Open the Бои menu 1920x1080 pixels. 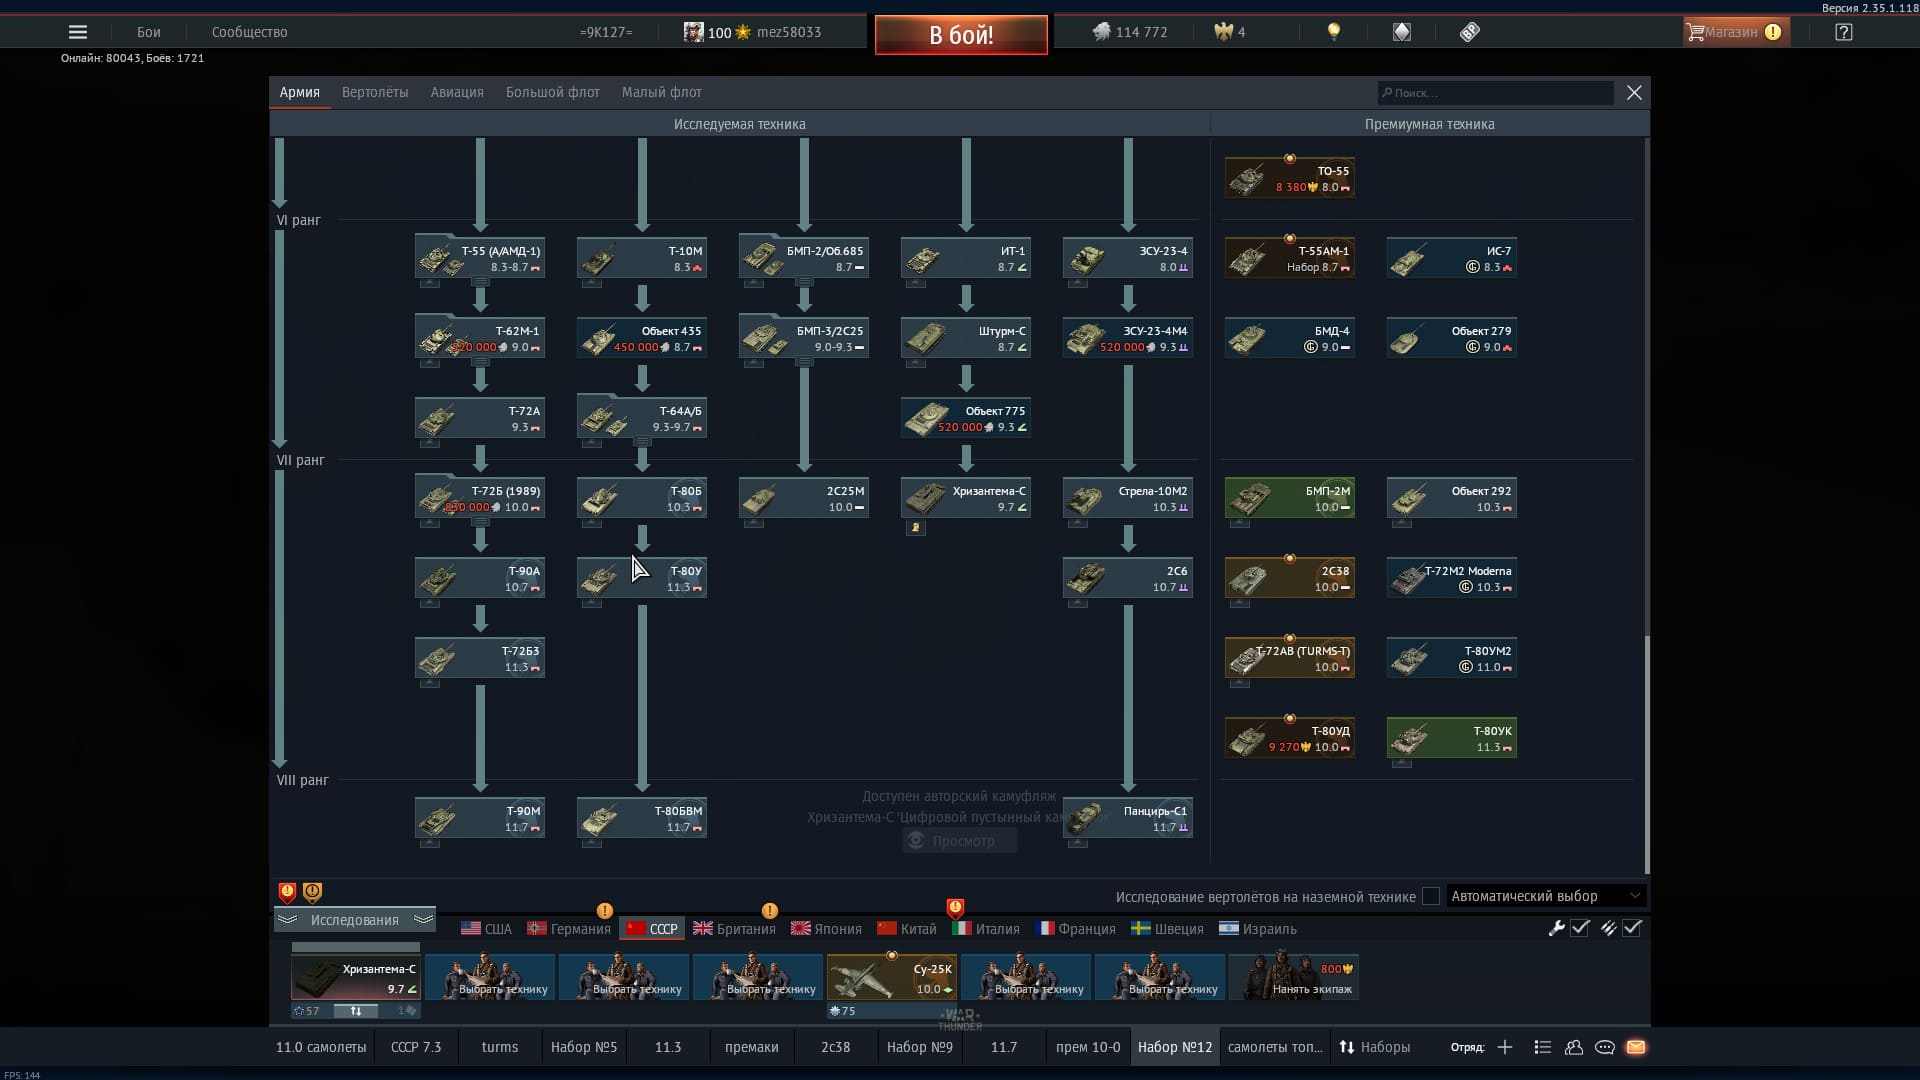[149, 32]
